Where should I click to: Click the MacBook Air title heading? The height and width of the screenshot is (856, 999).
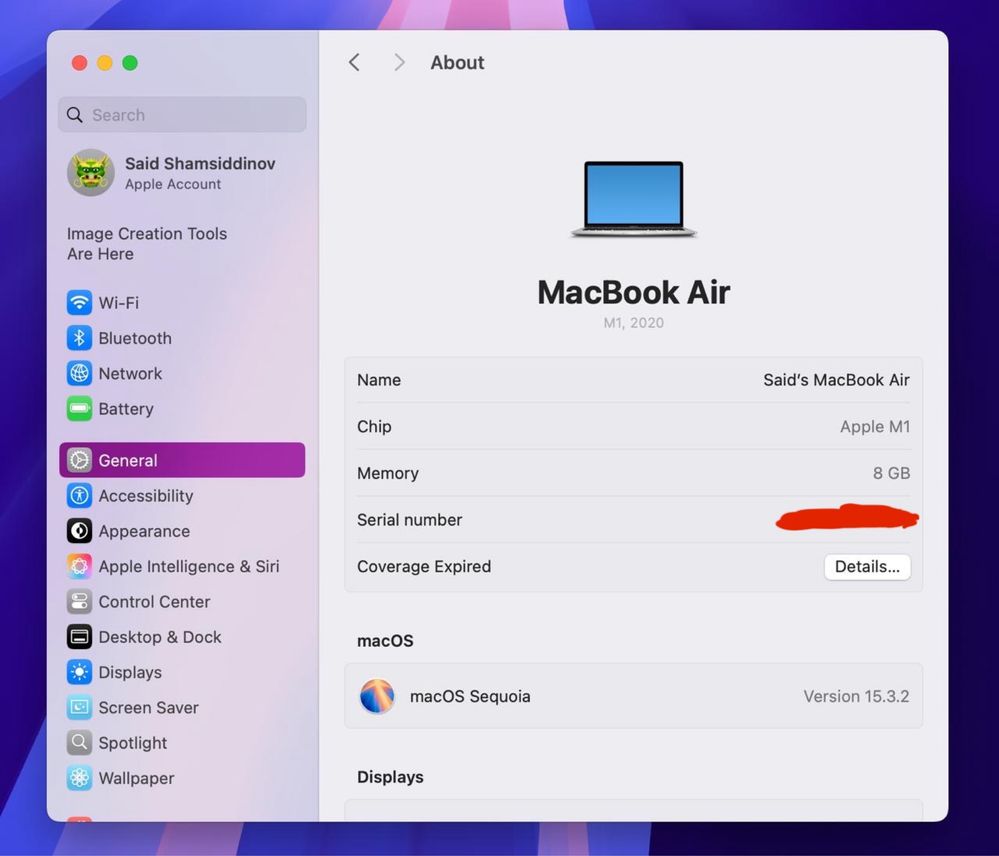[x=634, y=293]
